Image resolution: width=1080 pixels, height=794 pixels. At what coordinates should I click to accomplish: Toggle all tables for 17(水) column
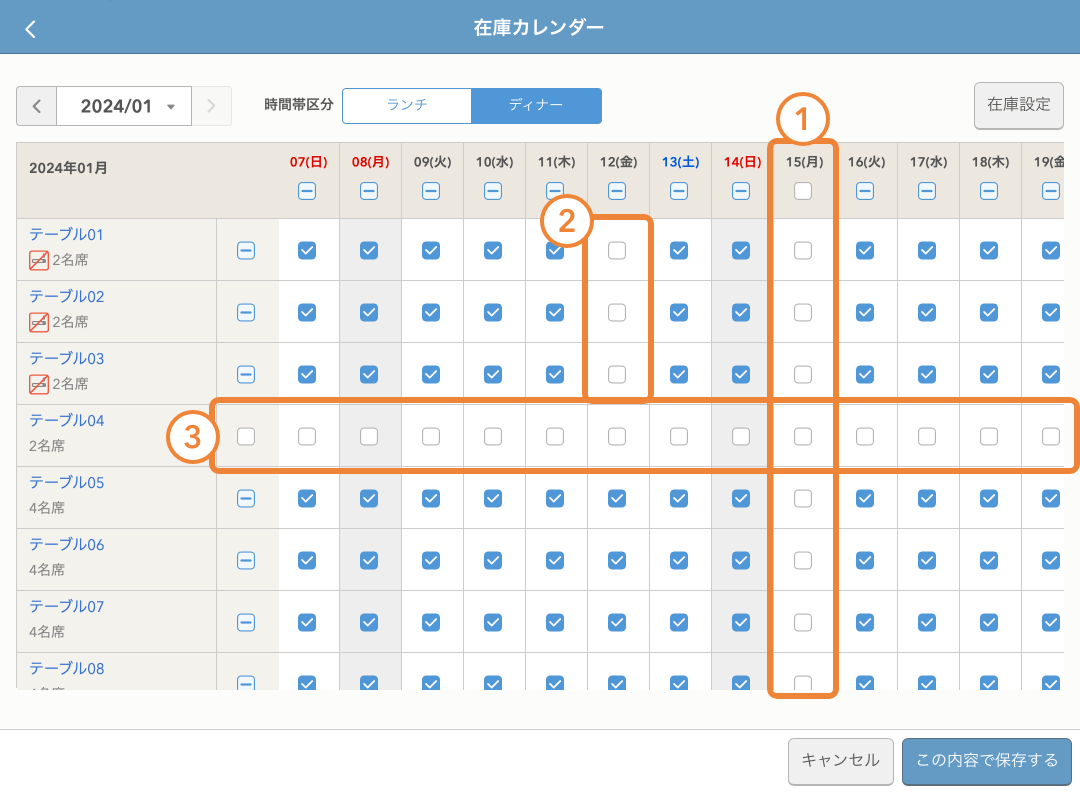tap(927, 191)
